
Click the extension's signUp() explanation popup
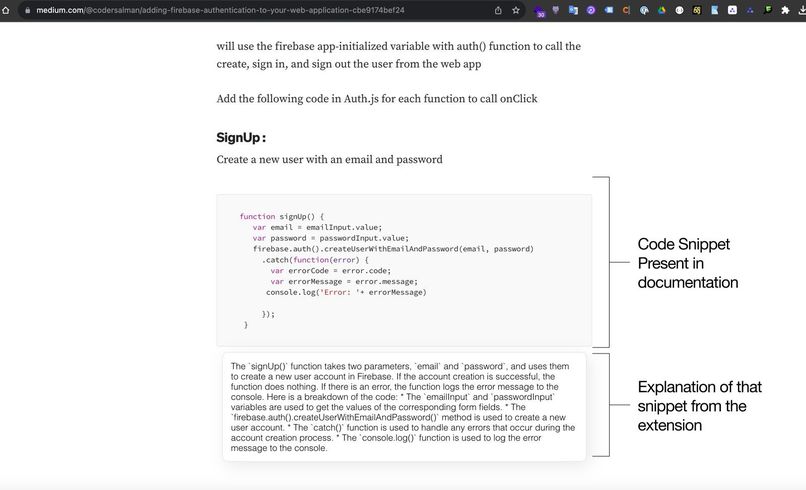404,407
